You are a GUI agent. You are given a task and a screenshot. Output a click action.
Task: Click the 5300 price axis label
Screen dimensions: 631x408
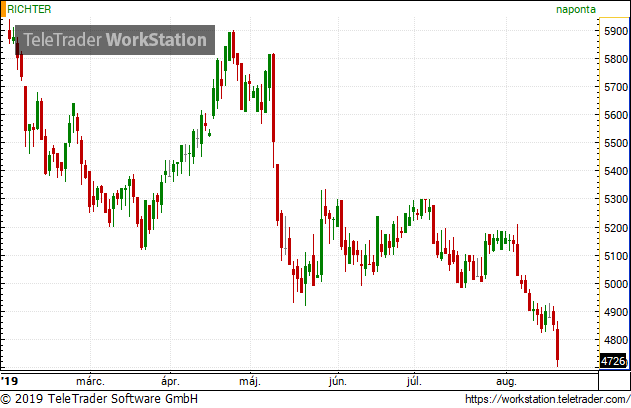[x=616, y=199]
